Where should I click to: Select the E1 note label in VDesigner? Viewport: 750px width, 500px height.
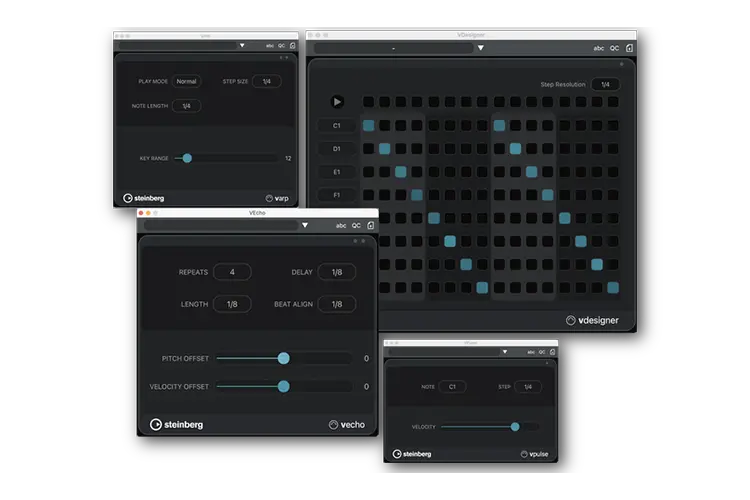[337, 172]
